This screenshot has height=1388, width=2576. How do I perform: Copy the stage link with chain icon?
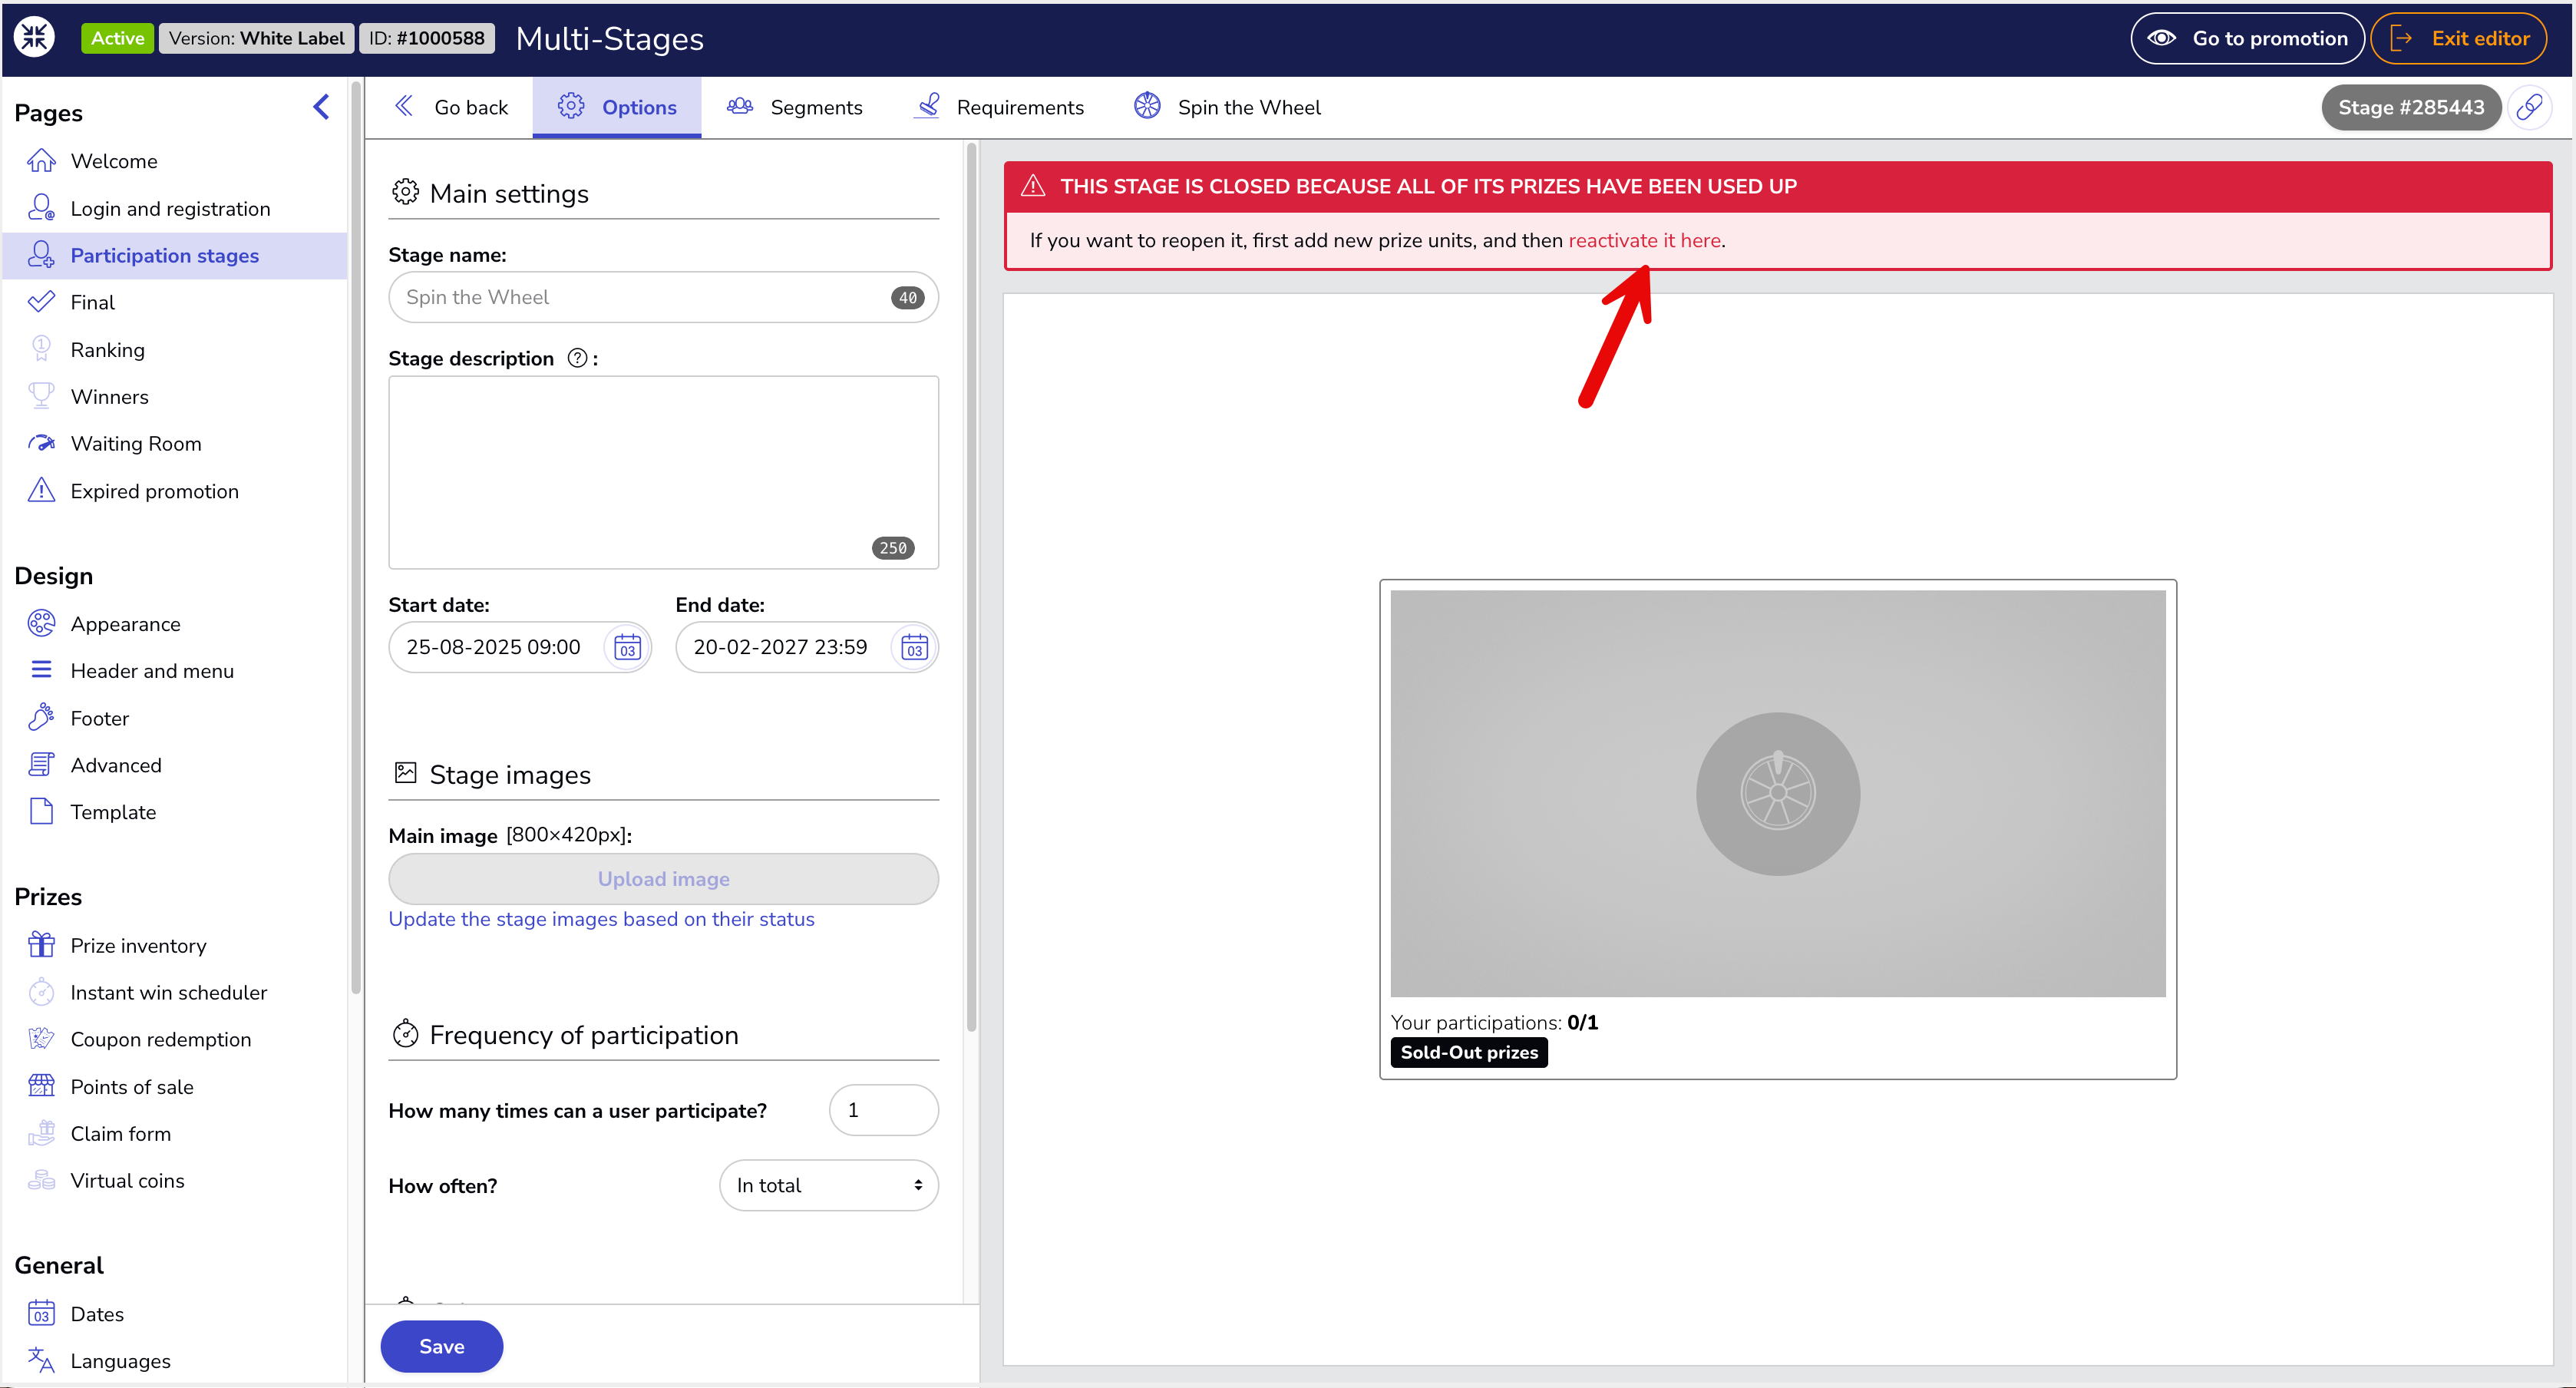click(2529, 107)
